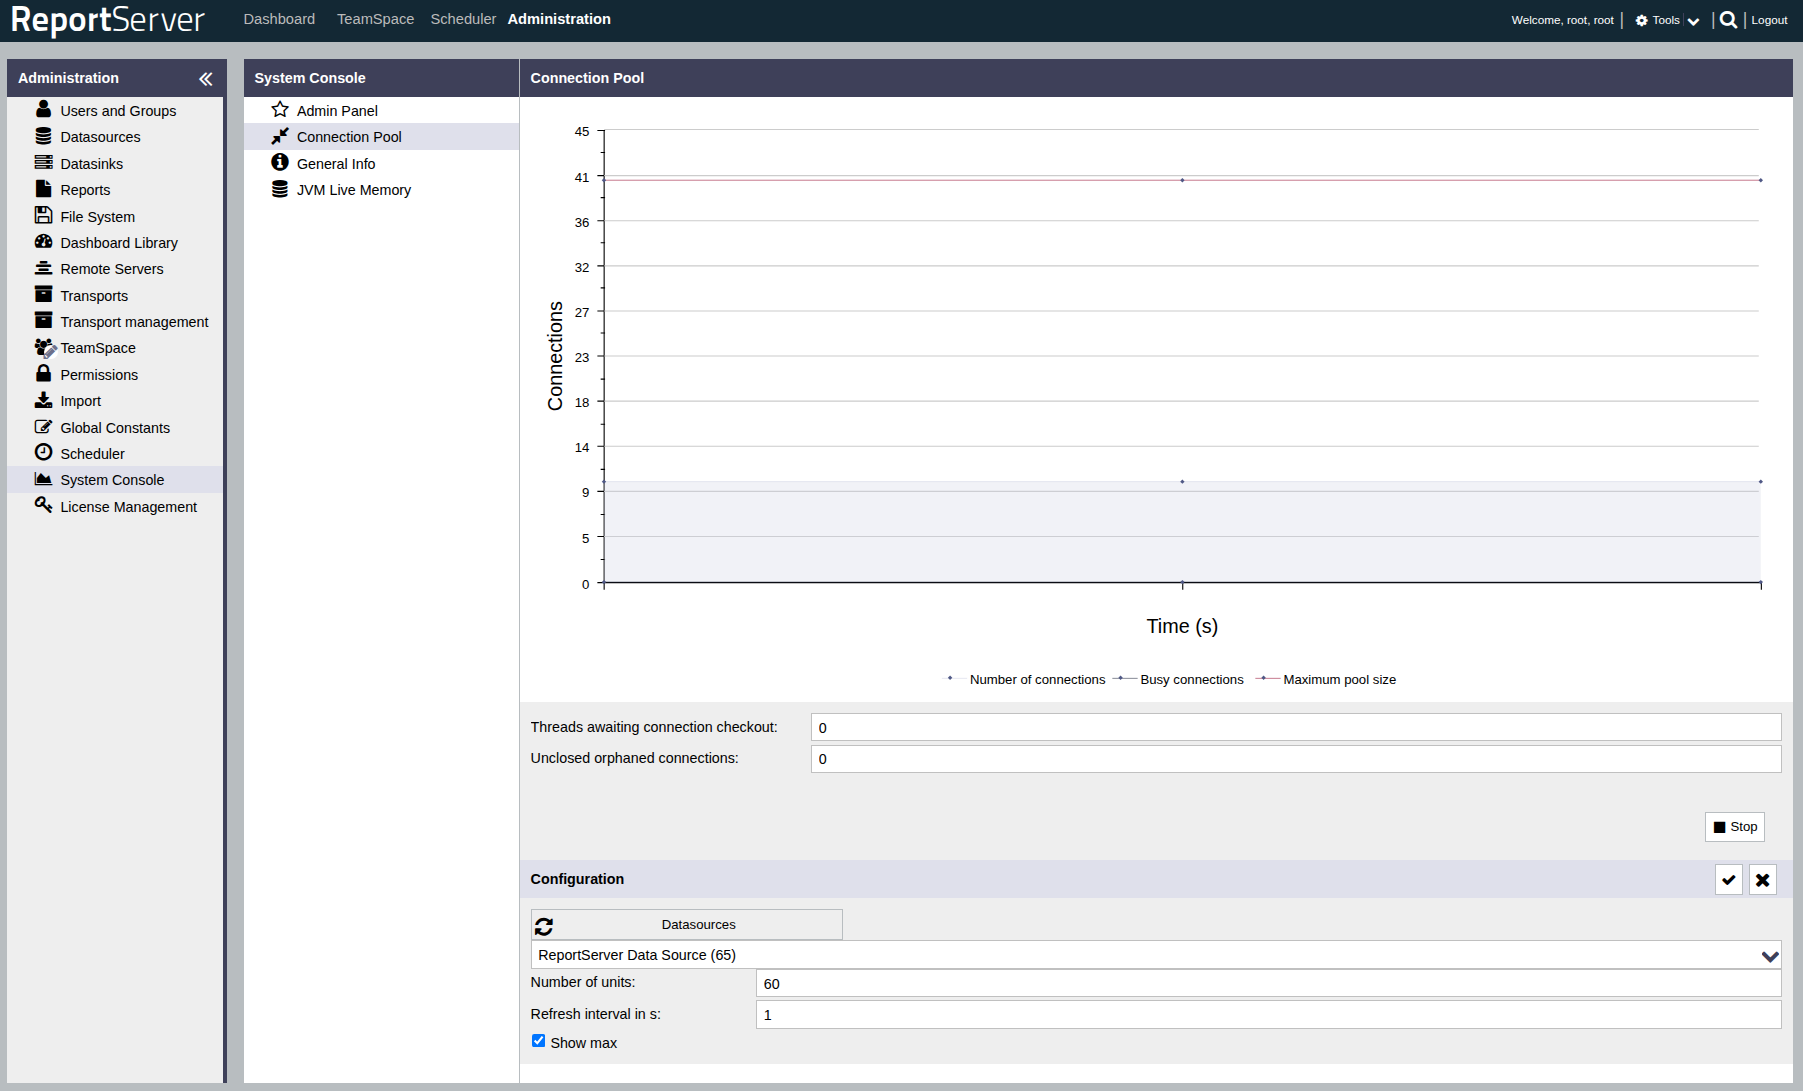Uncheck the Show max checkbox
The image size is (1803, 1091).
pos(539,1041)
